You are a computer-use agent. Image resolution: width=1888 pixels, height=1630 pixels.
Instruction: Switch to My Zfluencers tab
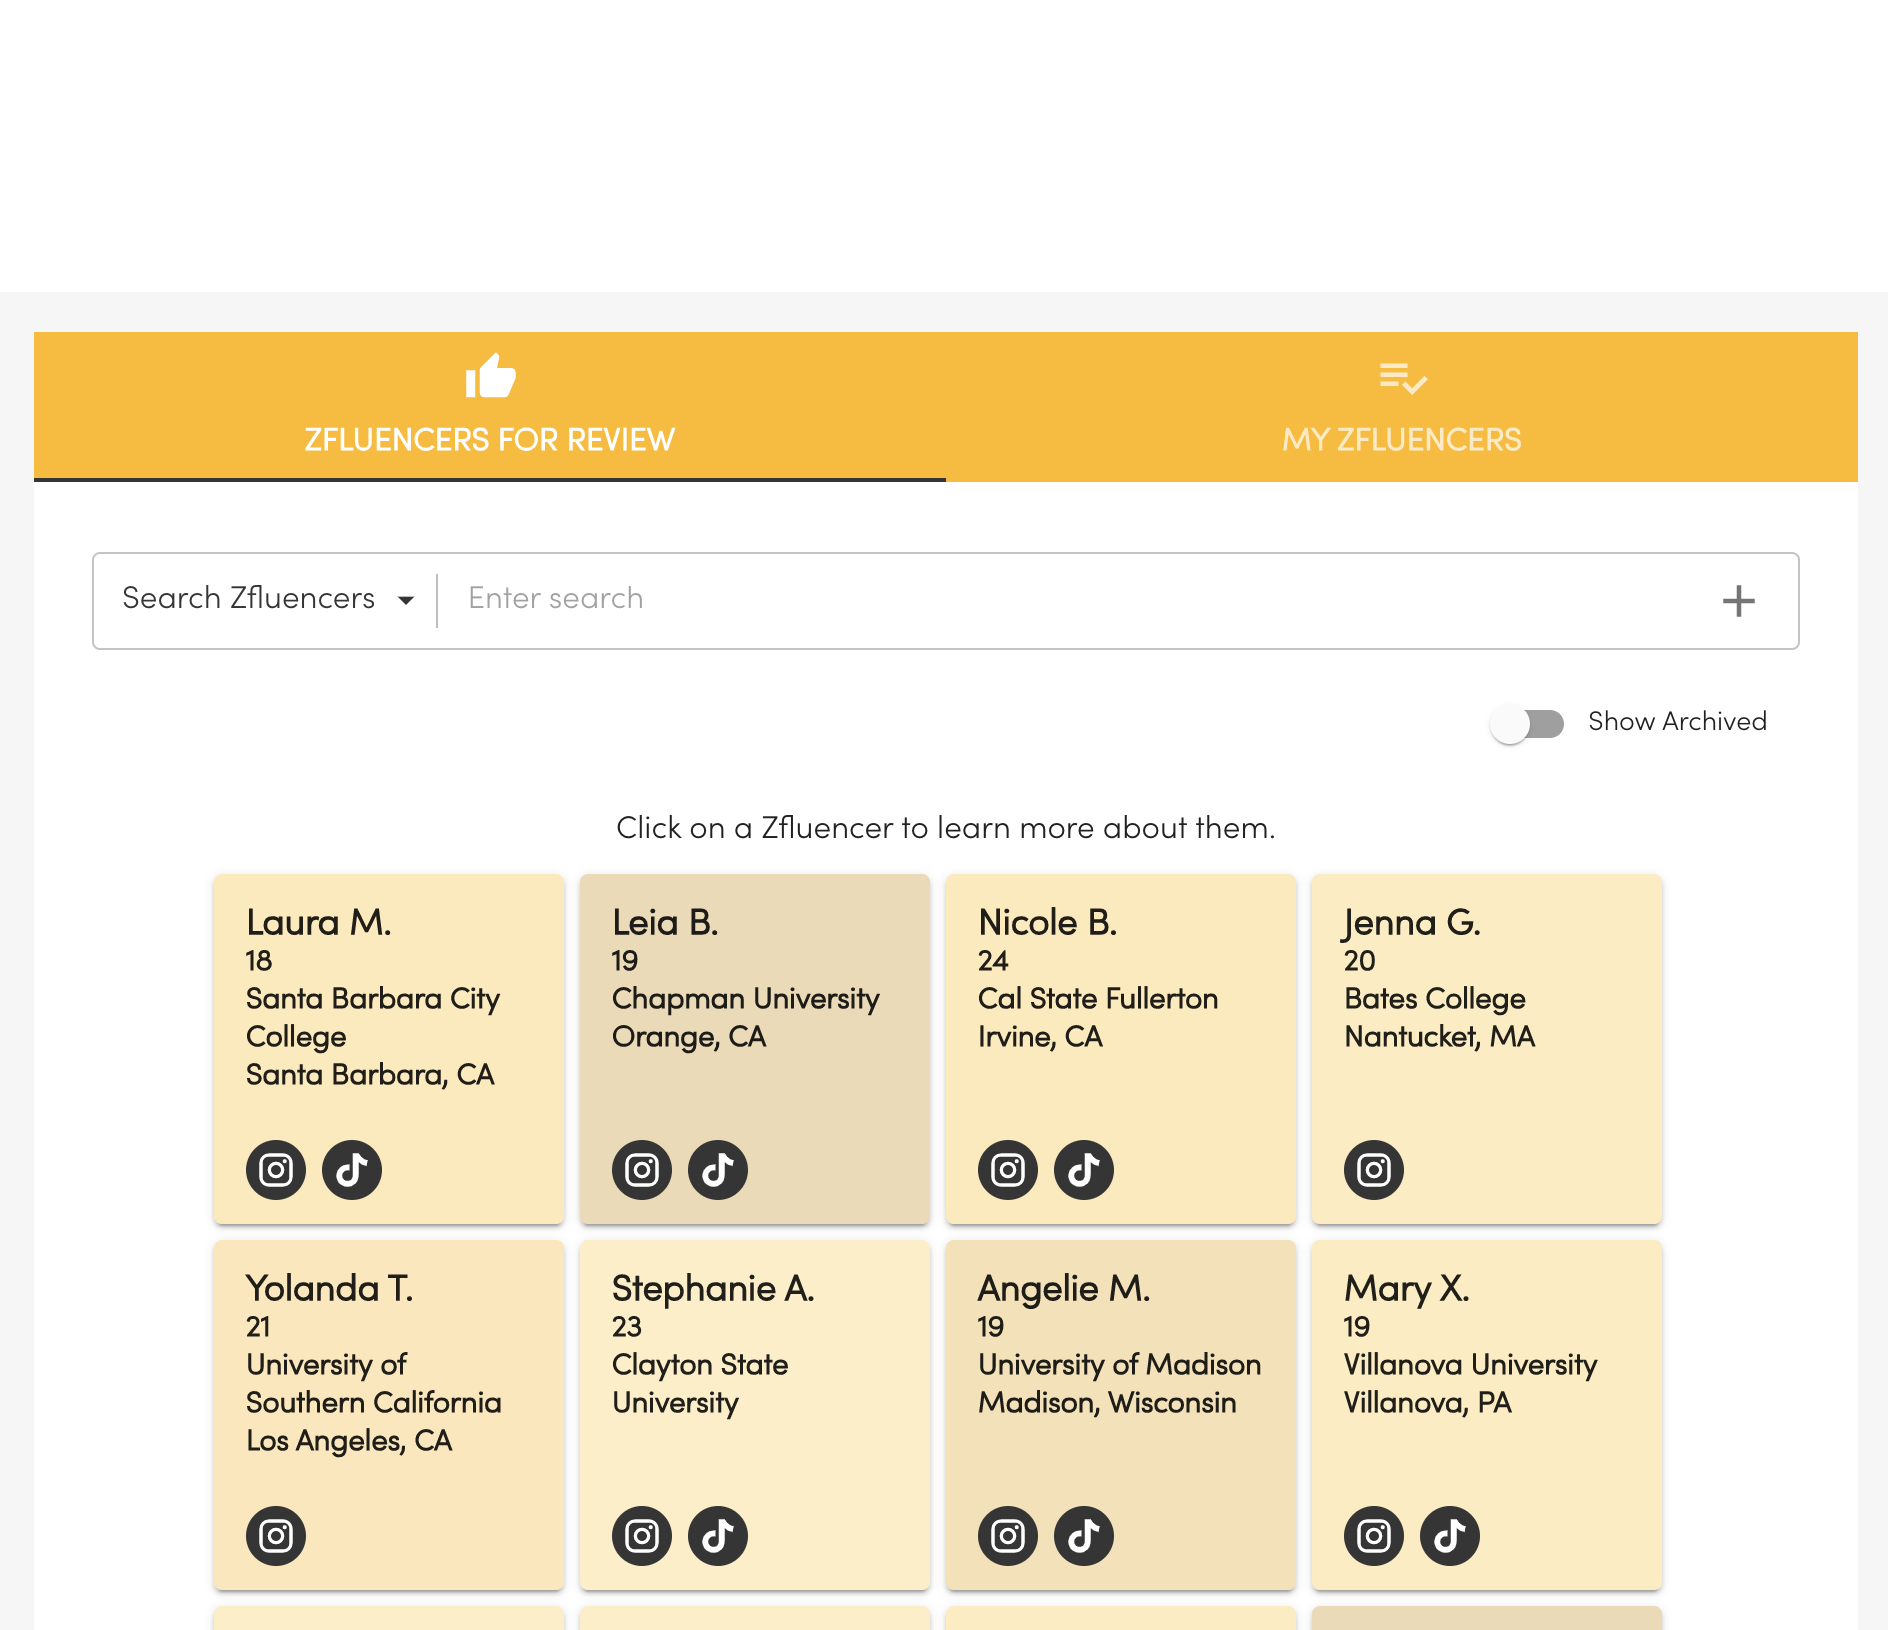(x=1402, y=407)
